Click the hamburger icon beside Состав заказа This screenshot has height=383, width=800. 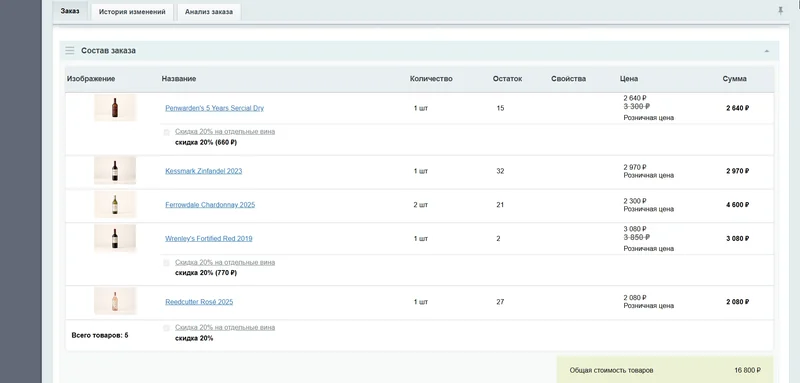click(70, 50)
